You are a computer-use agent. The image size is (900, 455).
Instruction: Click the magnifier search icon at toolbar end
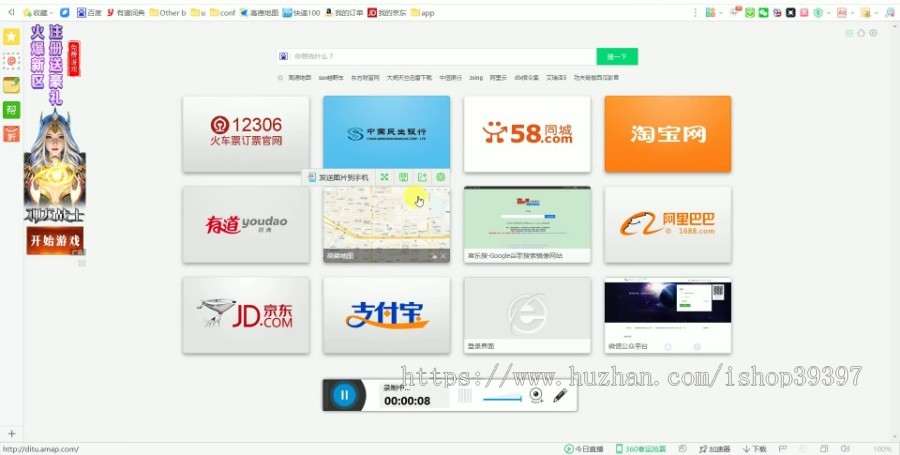click(890, 13)
